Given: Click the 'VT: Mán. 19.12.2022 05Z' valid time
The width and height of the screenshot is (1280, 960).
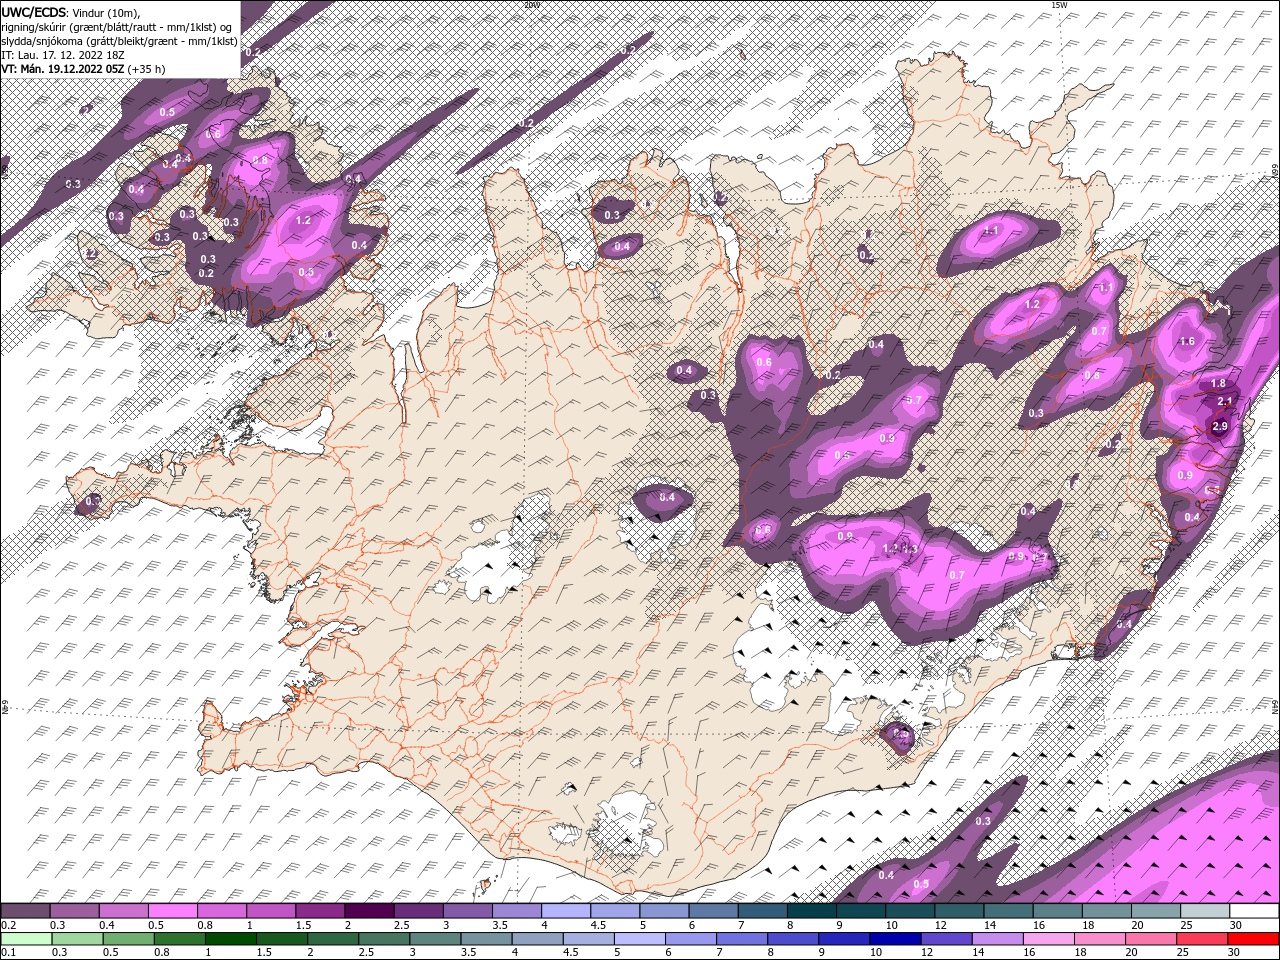Looking at the screenshot, I should (61, 69).
